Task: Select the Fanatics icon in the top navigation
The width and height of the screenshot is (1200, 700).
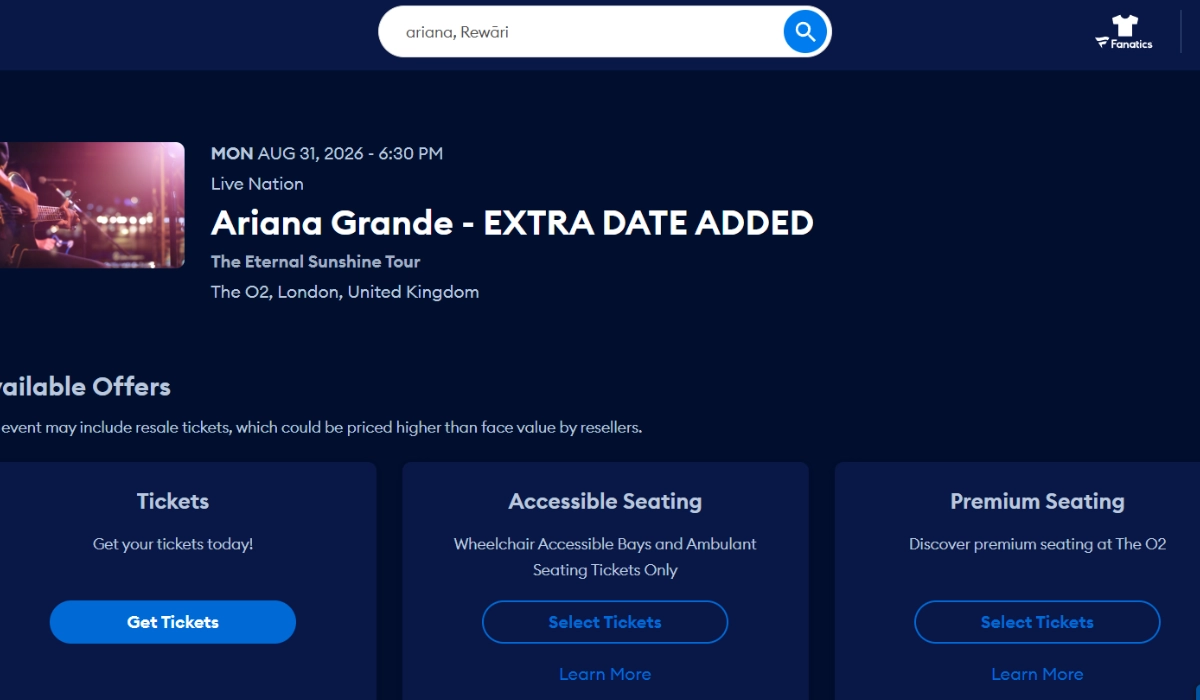Action: [1124, 33]
